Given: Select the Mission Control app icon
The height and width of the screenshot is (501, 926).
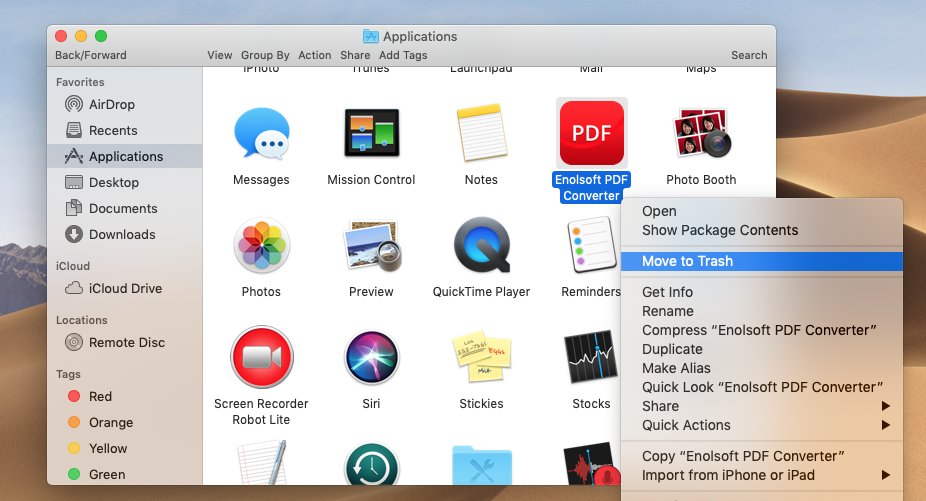Looking at the screenshot, I should pos(371,133).
